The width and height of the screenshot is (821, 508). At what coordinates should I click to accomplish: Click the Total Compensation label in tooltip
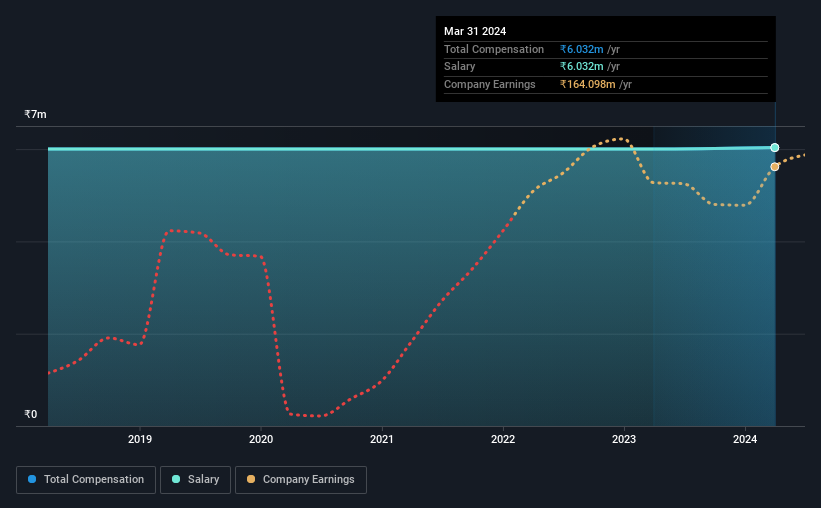pos(494,49)
